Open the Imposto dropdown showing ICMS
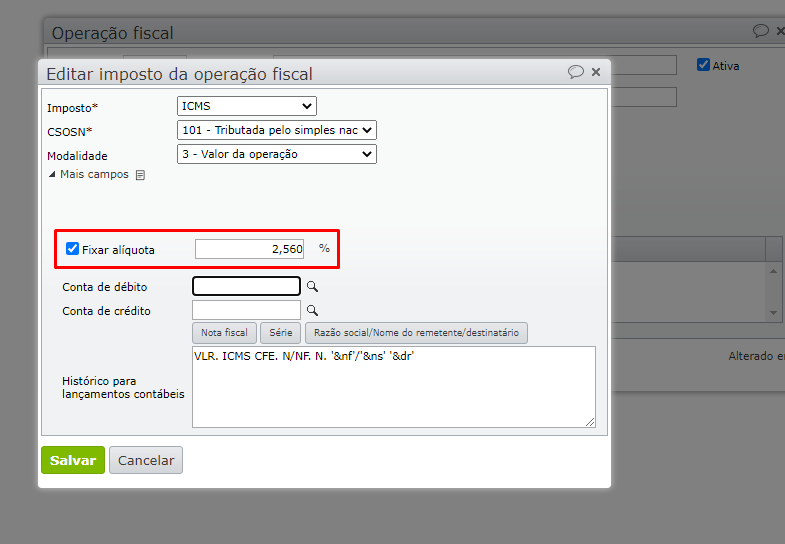 (x=247, y=106)
